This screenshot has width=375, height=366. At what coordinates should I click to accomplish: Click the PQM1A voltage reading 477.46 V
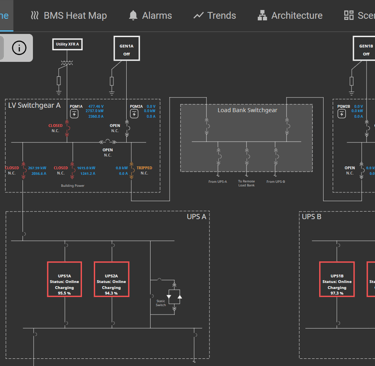click(x=96, y=107)
